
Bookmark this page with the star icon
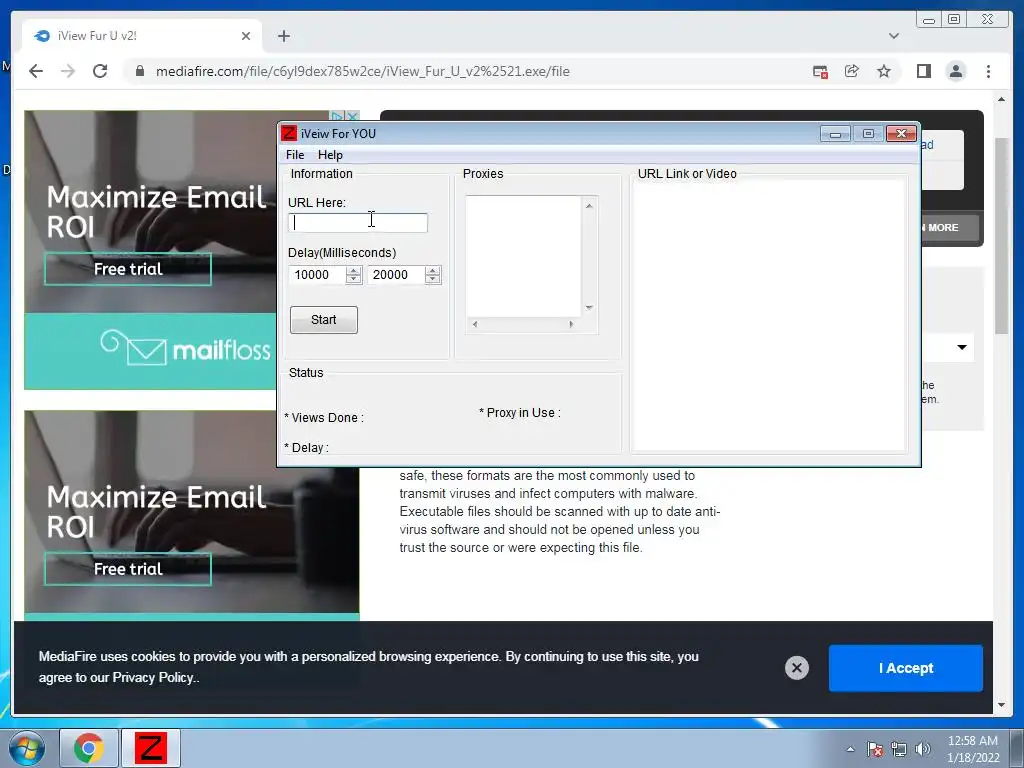pyautogui.click(x=884, y=71)
